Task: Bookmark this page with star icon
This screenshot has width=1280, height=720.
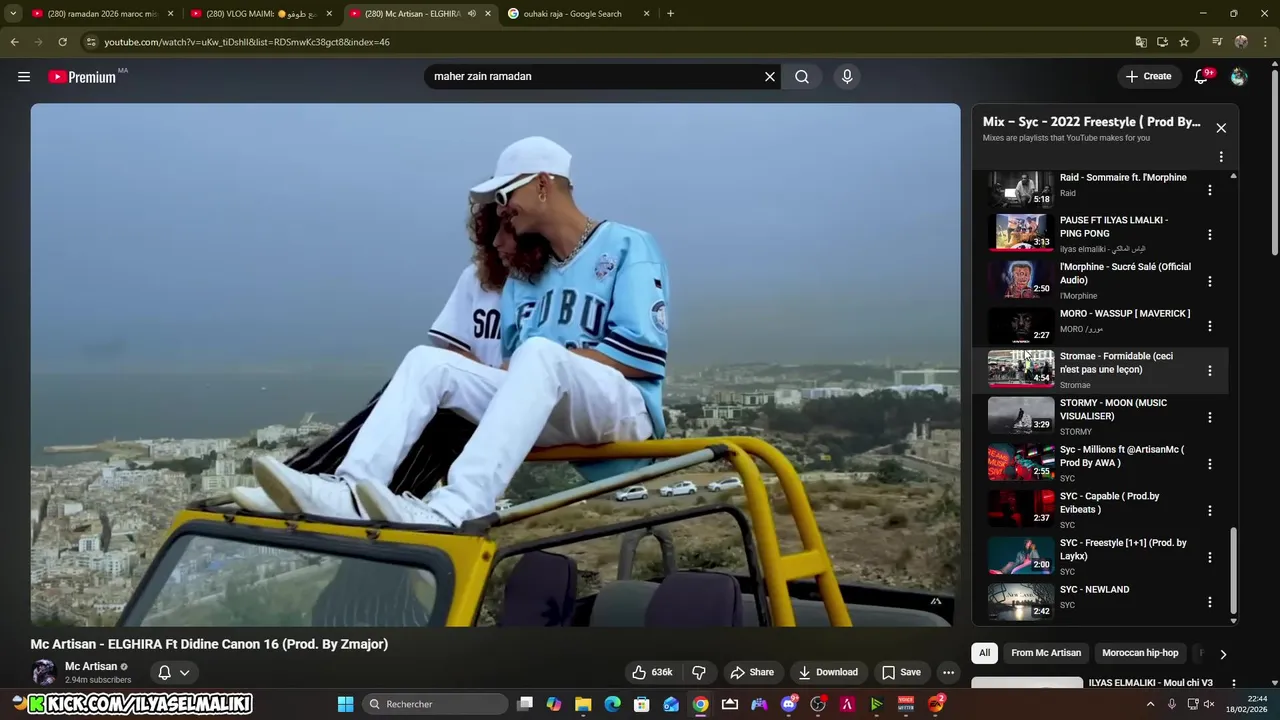Action: pyautogui.click(x=1184, y=42)
